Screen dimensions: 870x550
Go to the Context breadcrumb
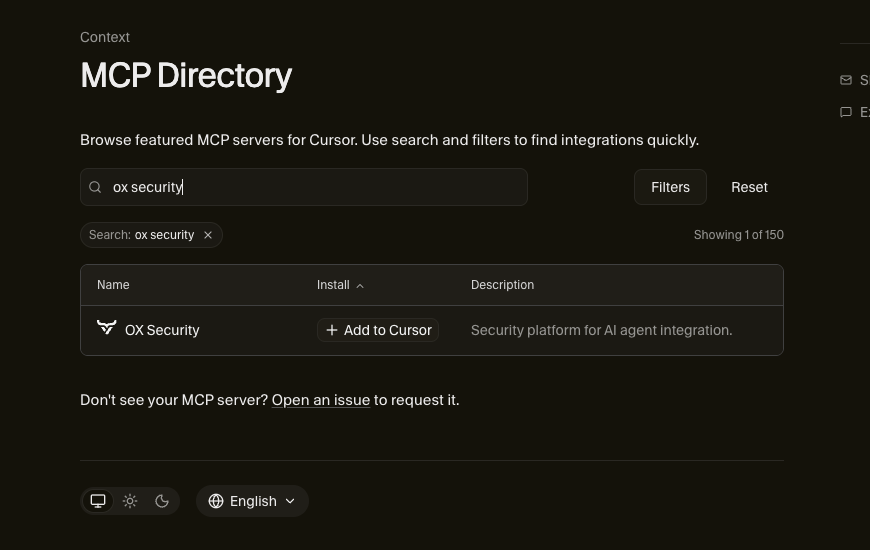[105, 37]
